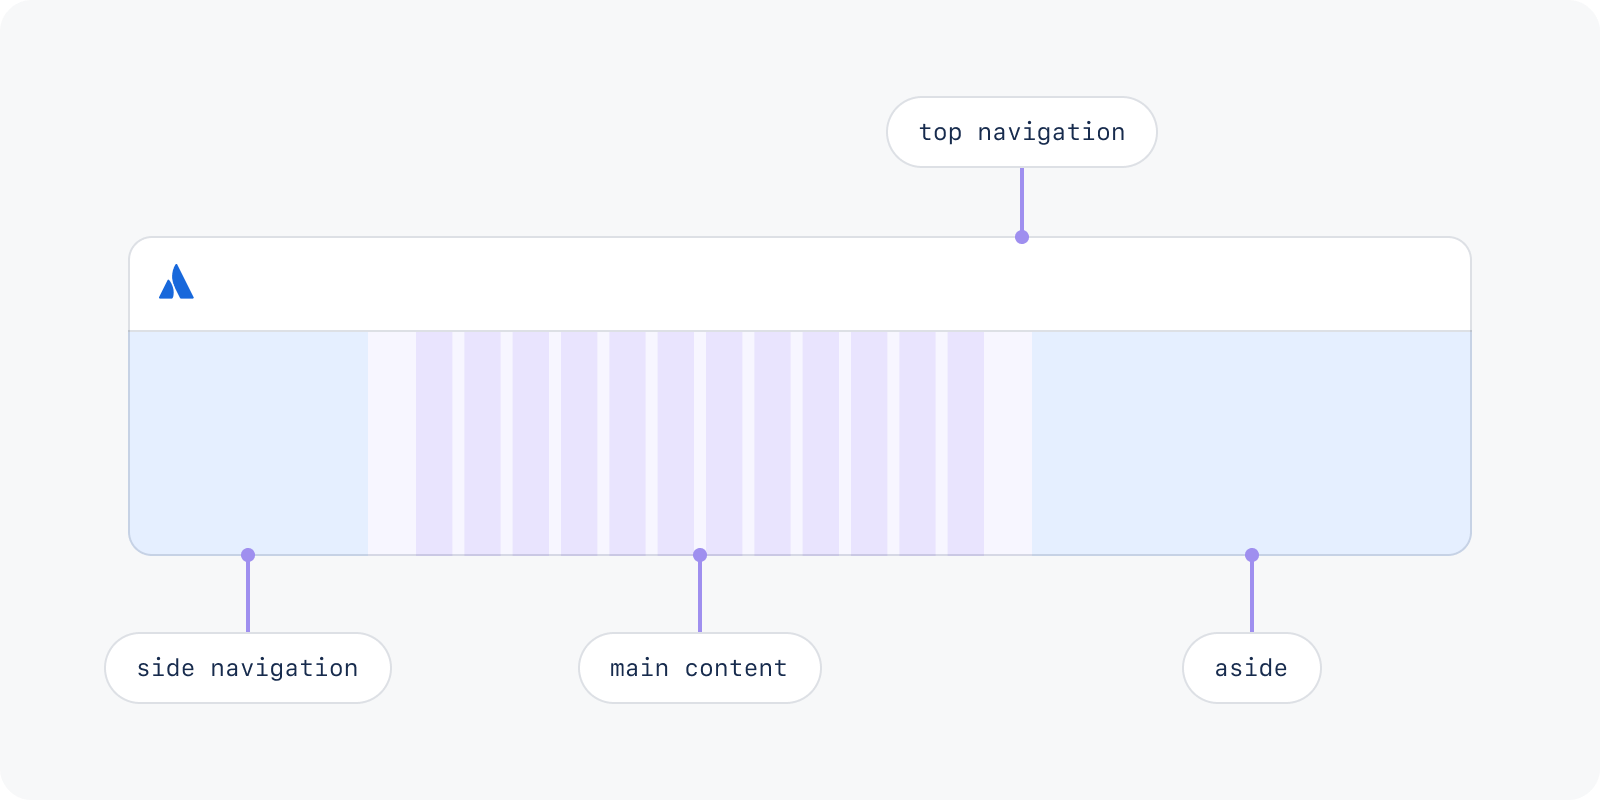Click the light blue aside panel
The image size is (1600, 800).
(1251, 443)
